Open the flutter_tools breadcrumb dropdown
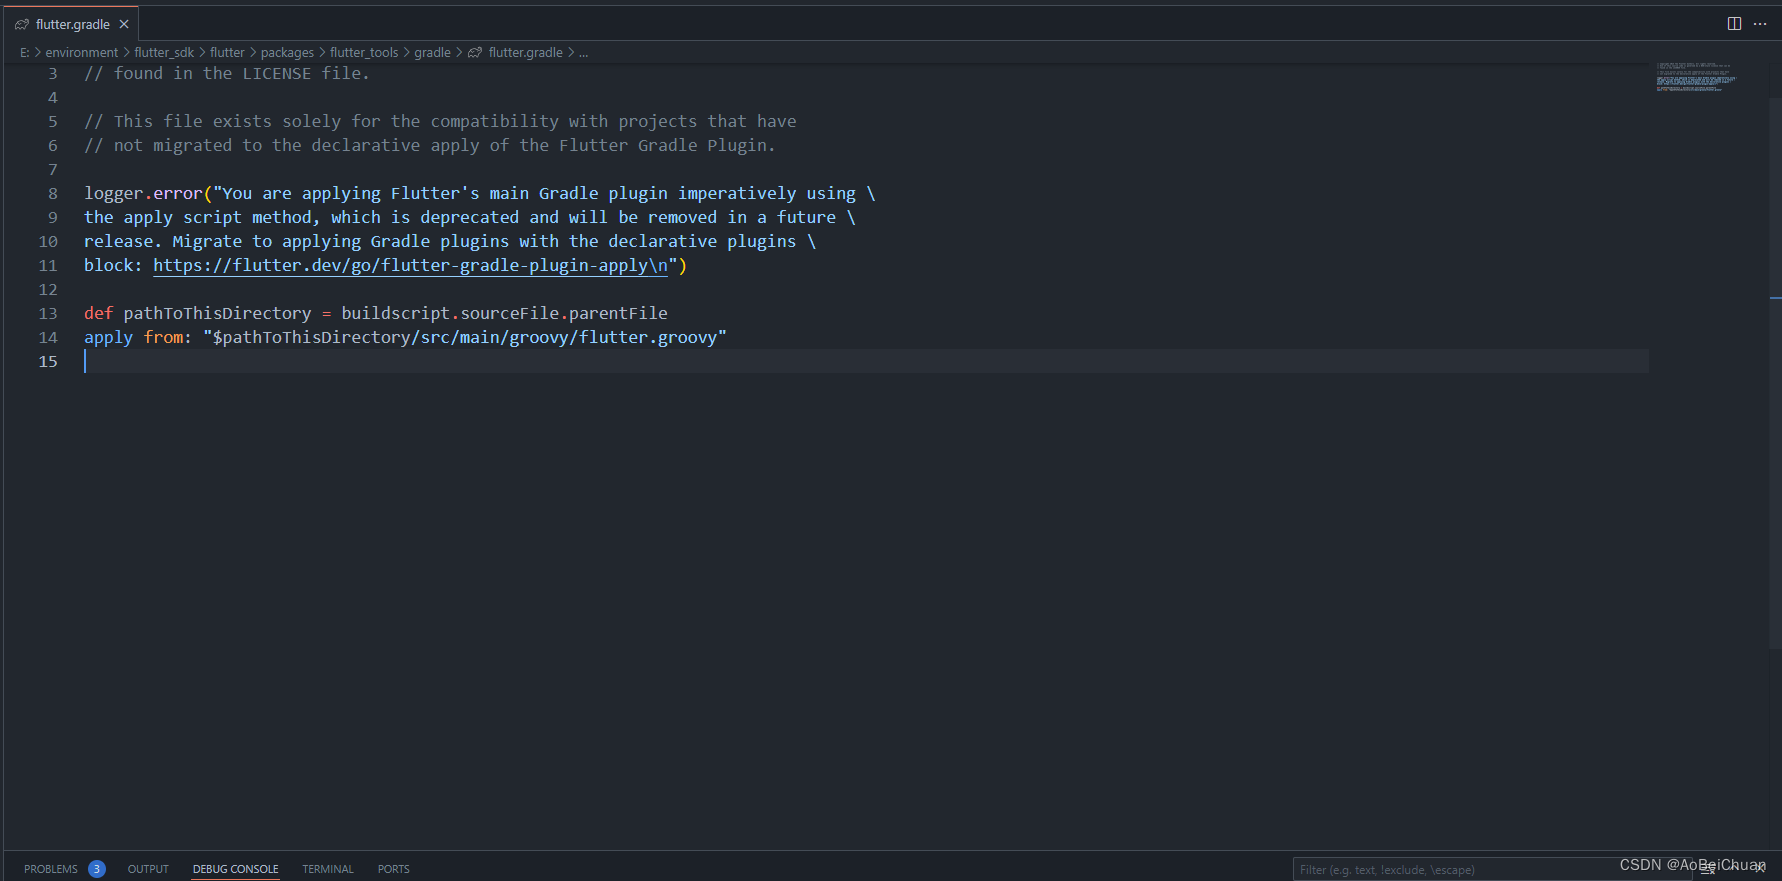 [365, 52]
